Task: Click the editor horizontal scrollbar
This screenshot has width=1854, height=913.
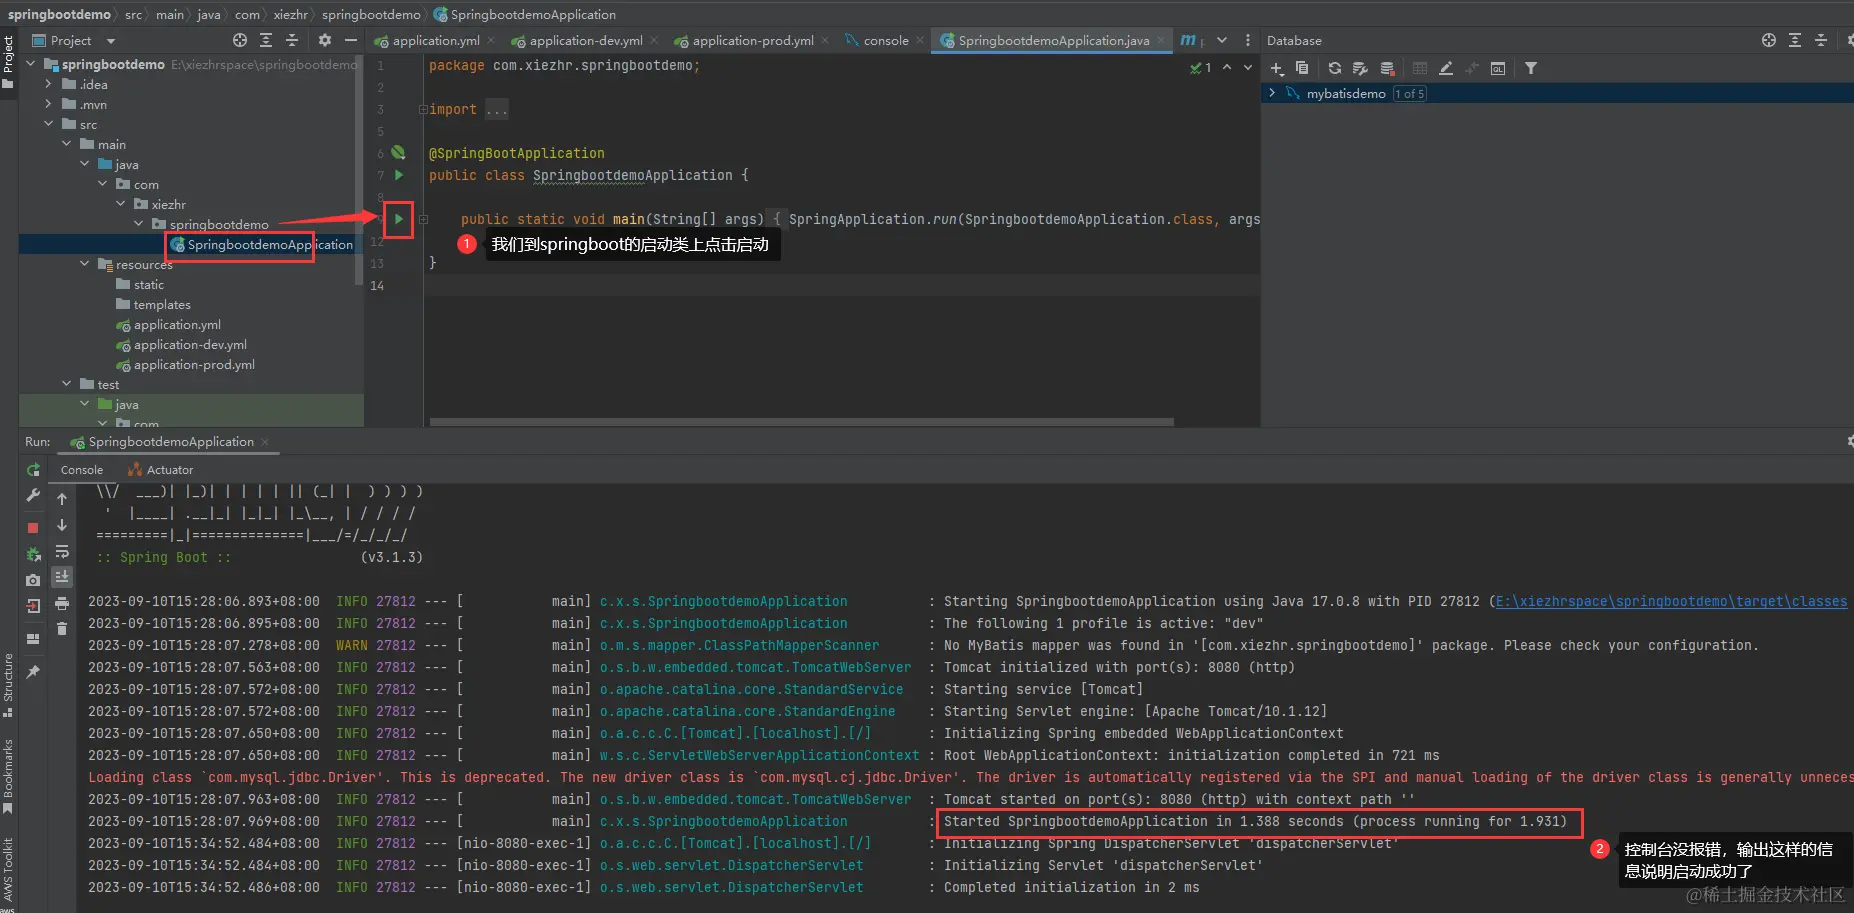Action: (x=801, y=422)
